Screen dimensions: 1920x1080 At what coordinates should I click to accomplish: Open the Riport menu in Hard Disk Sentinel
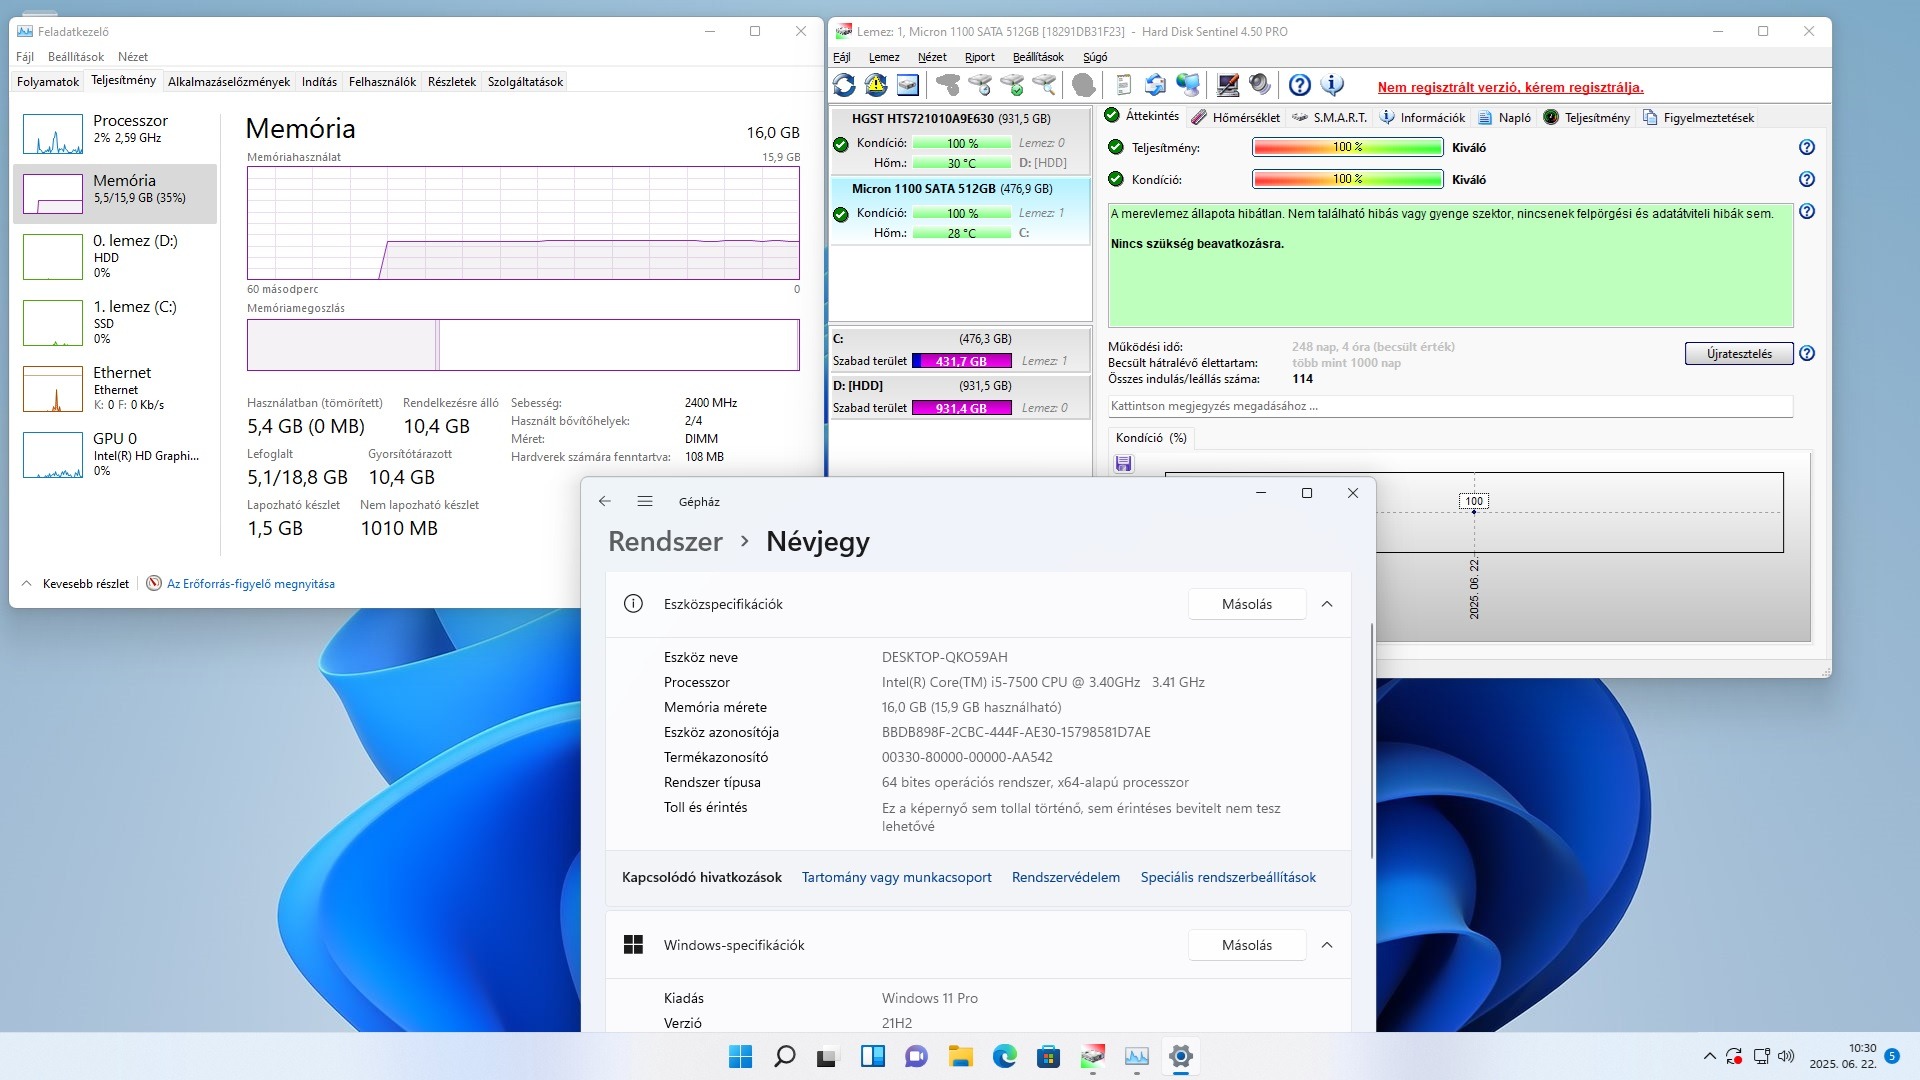(979, 57)
